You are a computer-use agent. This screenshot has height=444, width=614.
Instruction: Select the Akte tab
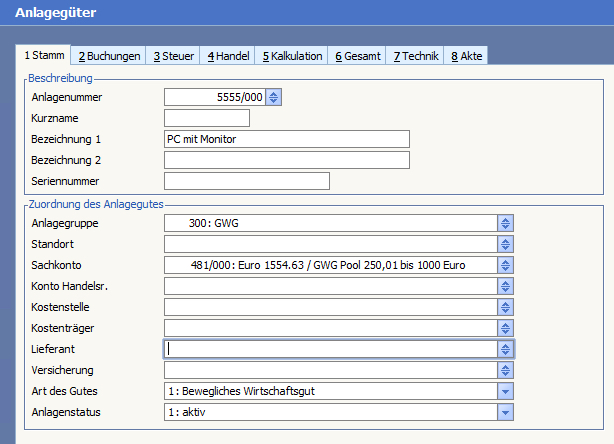tap(467, 56)
